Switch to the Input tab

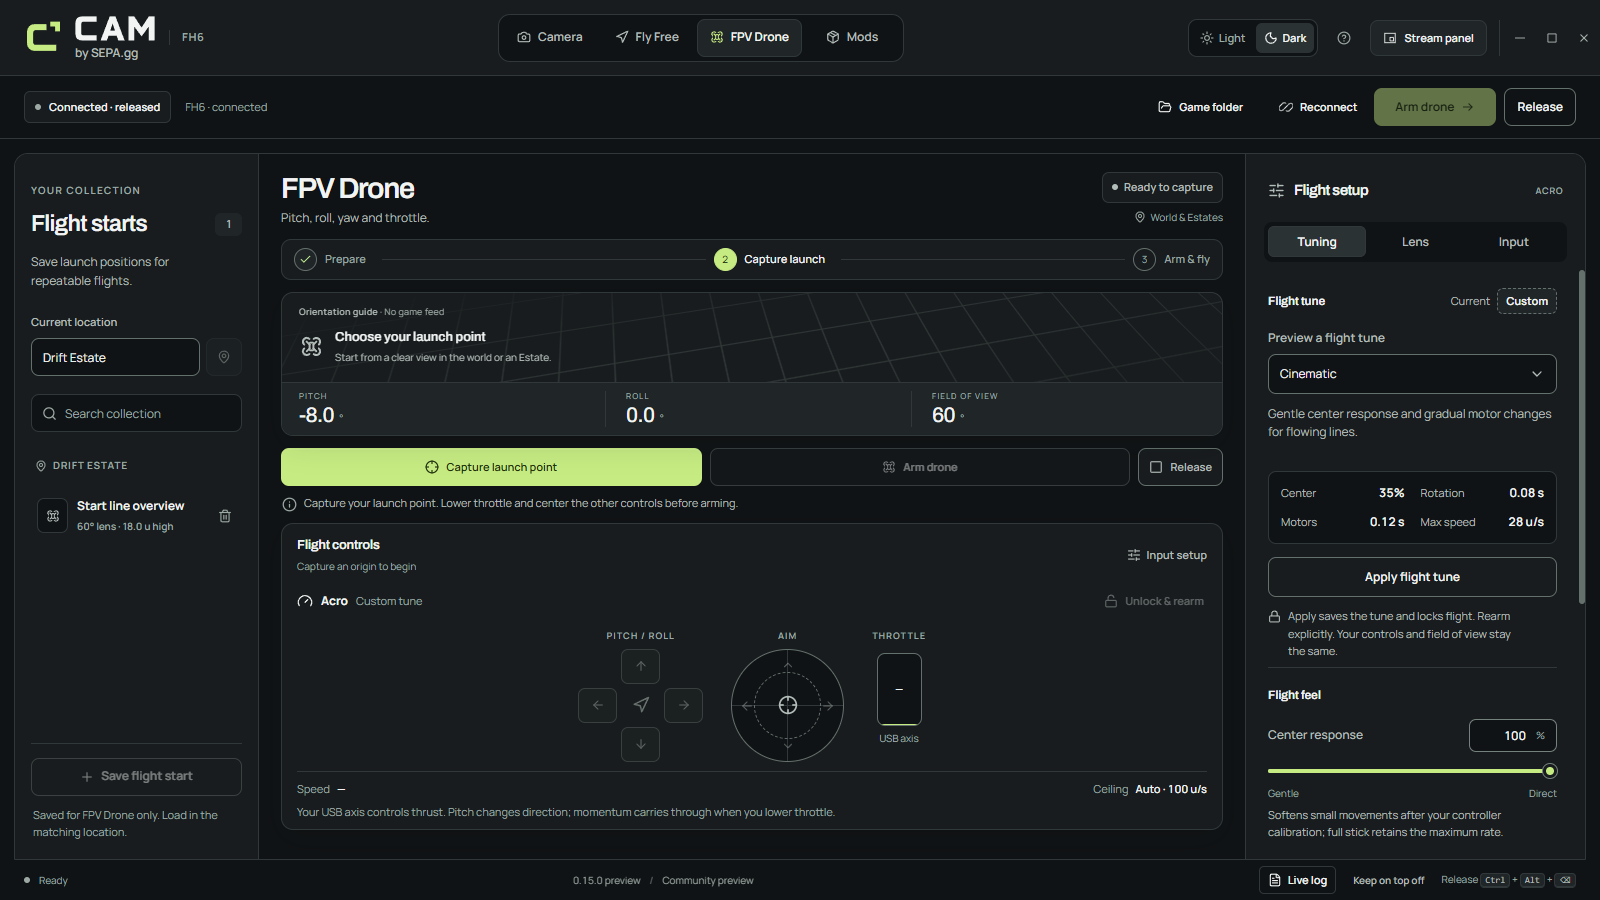1513,242
